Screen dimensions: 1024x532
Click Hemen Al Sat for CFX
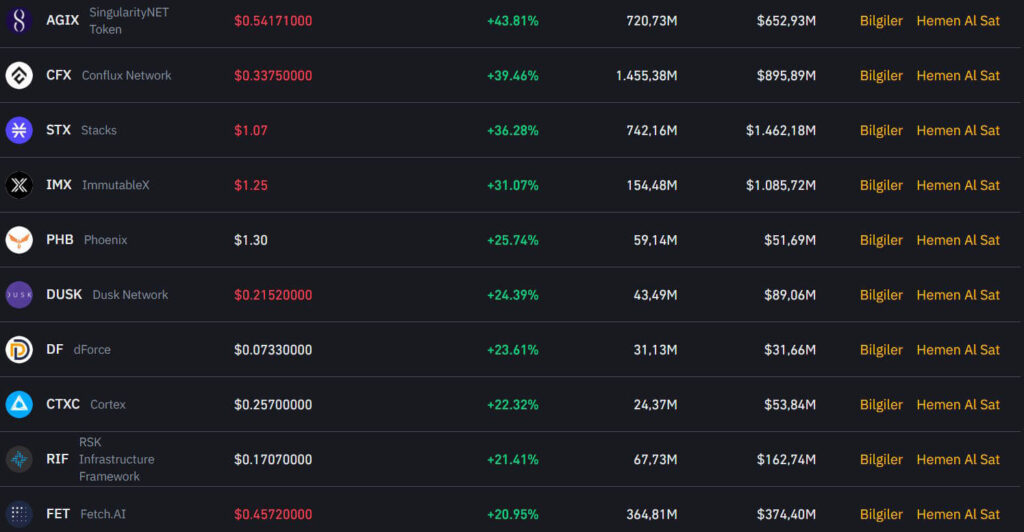click(958, 76)
